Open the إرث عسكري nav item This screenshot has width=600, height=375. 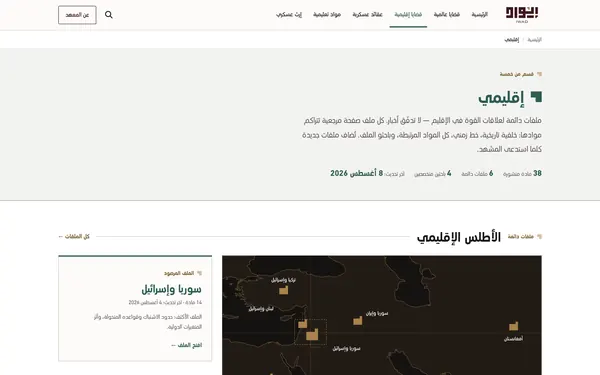[x=289, y=15]
